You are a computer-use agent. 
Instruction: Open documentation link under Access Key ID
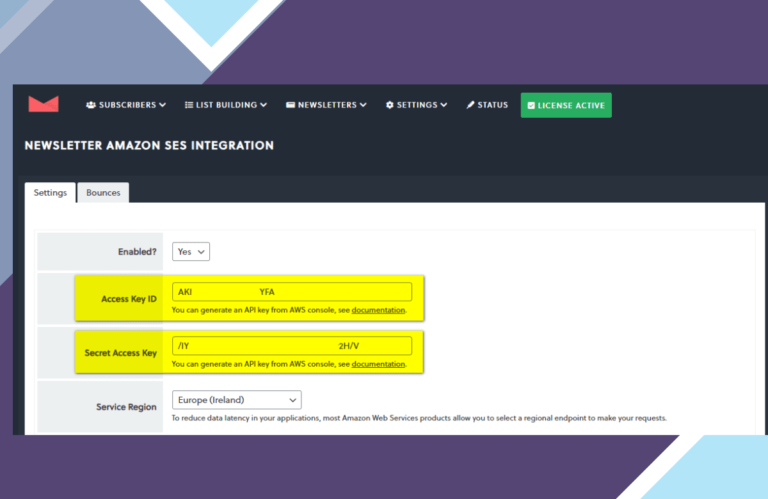point(378,310)
